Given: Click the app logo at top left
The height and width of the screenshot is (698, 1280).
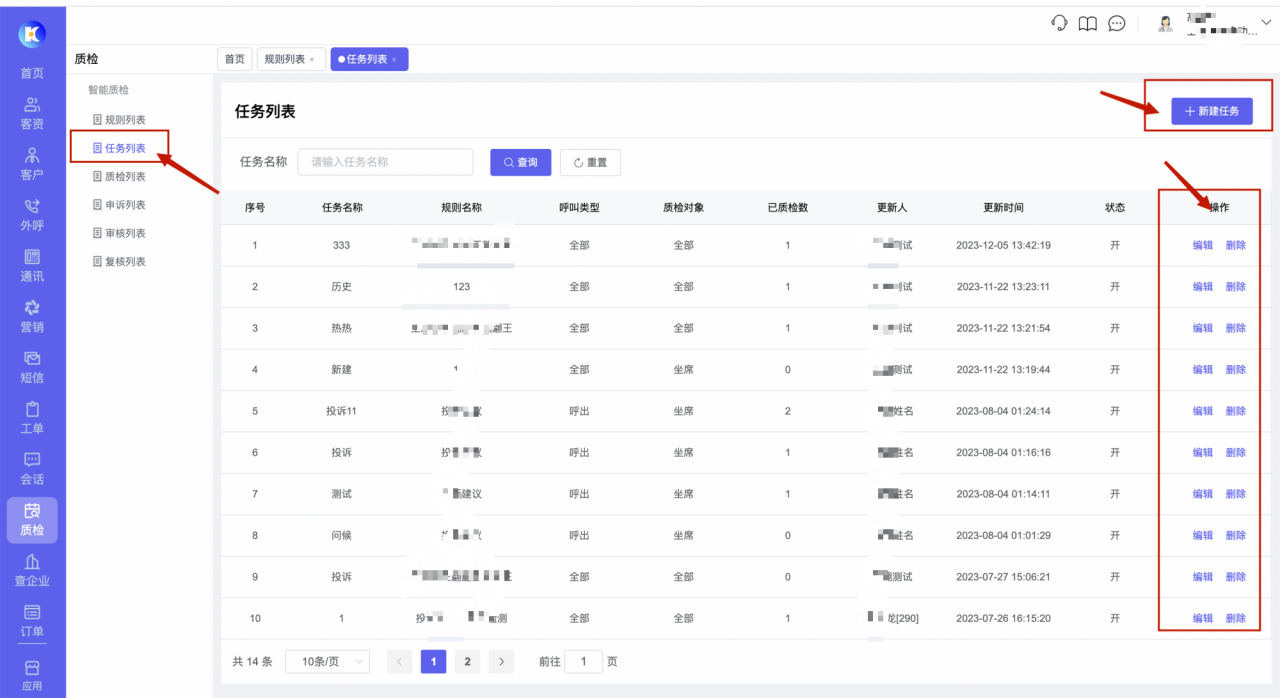Looking at the screenshot, I should point(32,34).
